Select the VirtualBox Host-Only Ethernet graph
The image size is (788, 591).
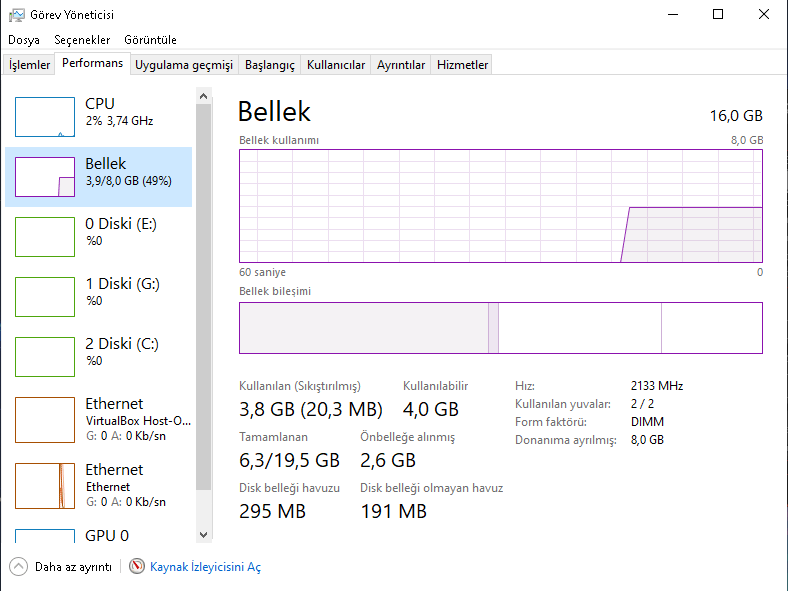45,420
